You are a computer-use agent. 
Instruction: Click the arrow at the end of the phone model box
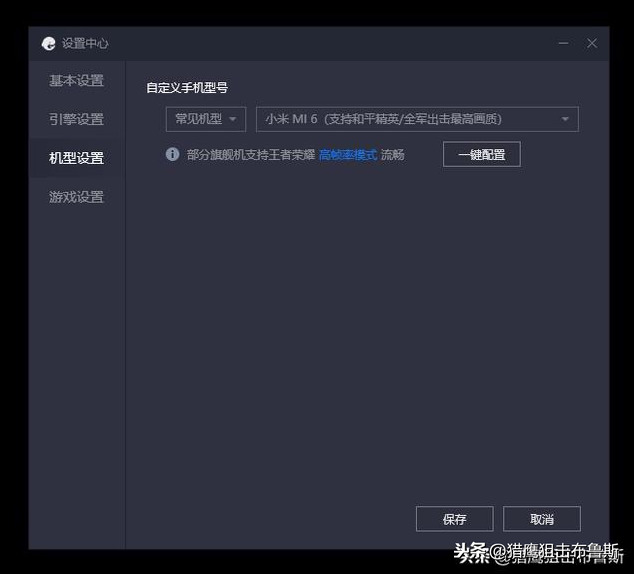[565, 119]
